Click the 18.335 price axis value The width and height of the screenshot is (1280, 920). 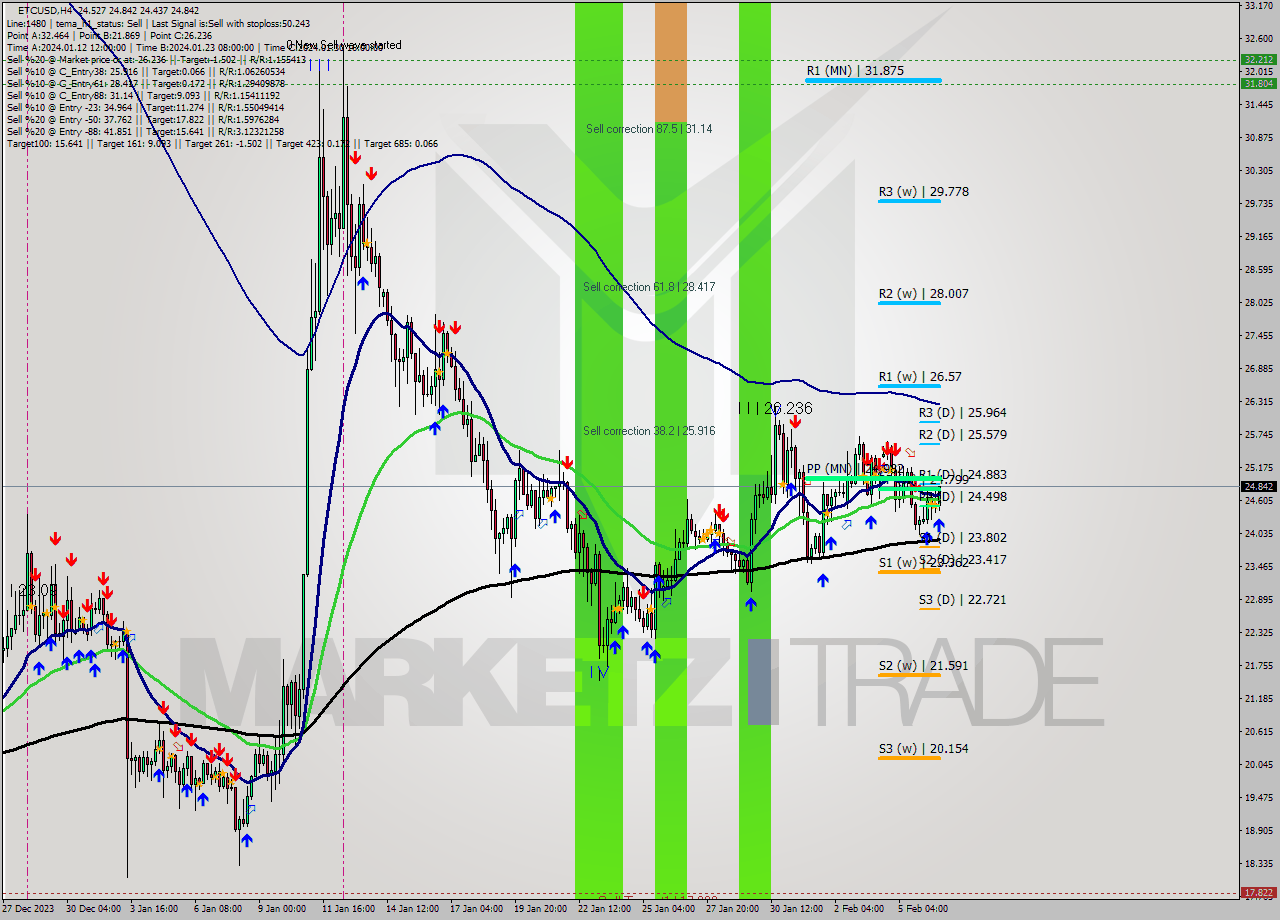pos(1259,863)
